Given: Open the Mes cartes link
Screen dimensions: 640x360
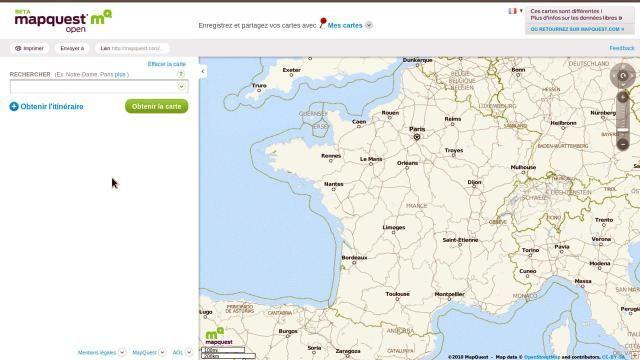Looking at the screenshot, I should click(x=345, y=25).
